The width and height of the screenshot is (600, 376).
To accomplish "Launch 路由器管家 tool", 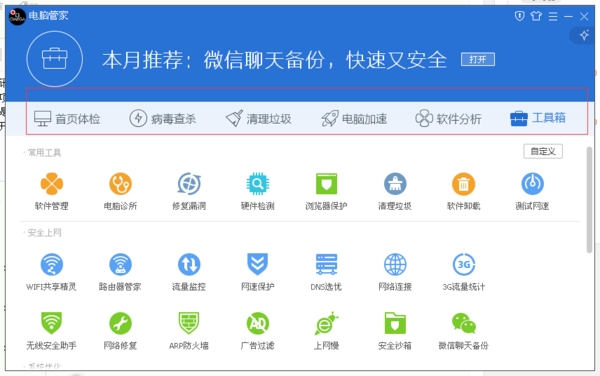I will point(120,272).
